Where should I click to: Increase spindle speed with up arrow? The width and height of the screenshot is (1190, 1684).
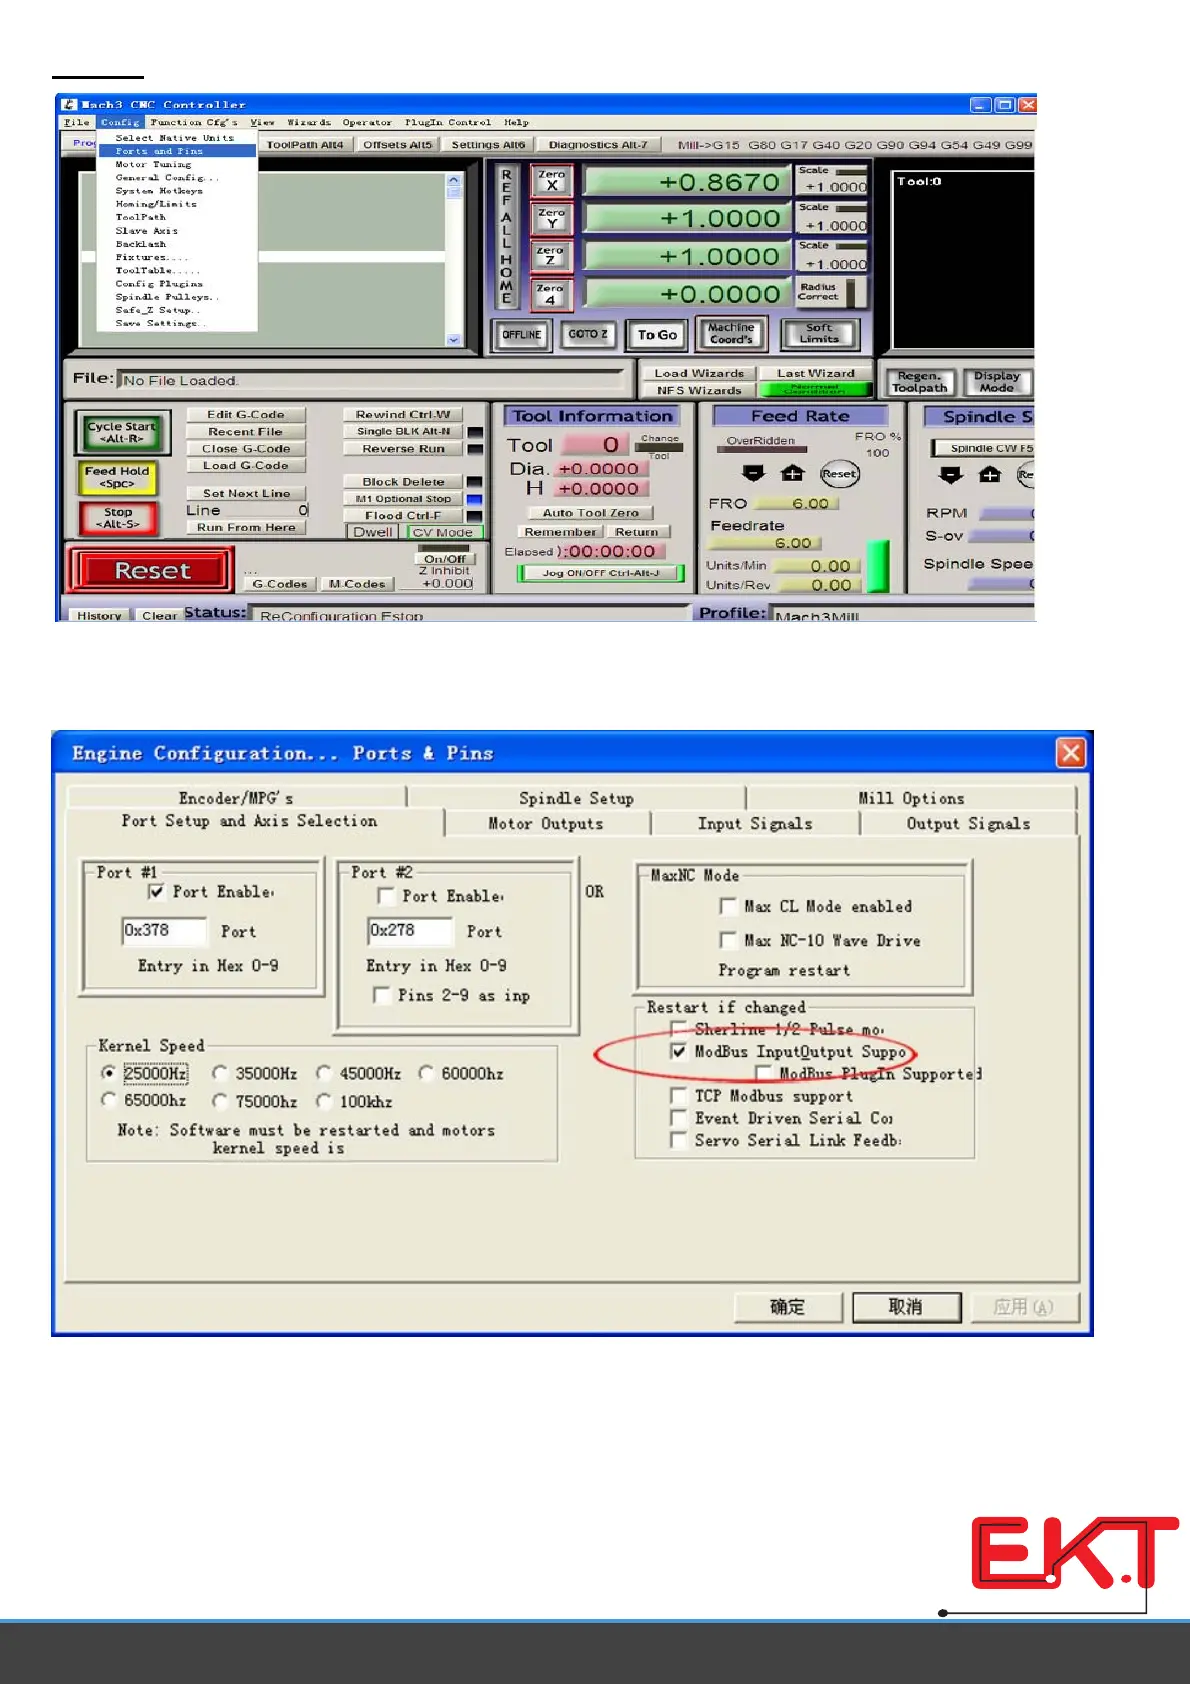pos(989,474)
